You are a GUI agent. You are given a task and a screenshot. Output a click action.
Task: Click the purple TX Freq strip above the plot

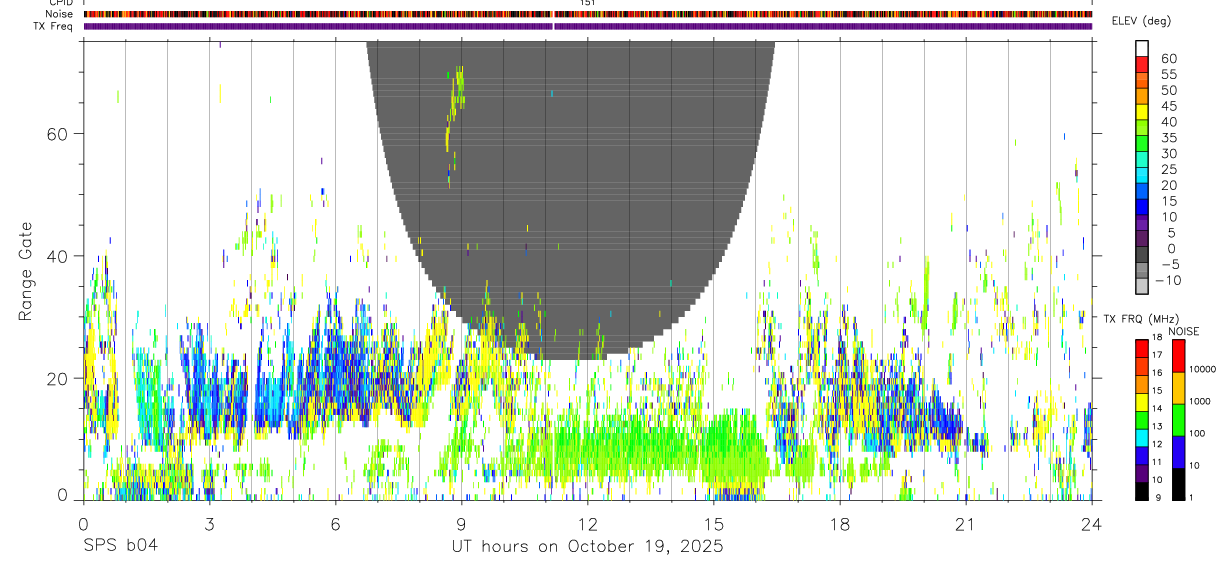tap(588, 26)
